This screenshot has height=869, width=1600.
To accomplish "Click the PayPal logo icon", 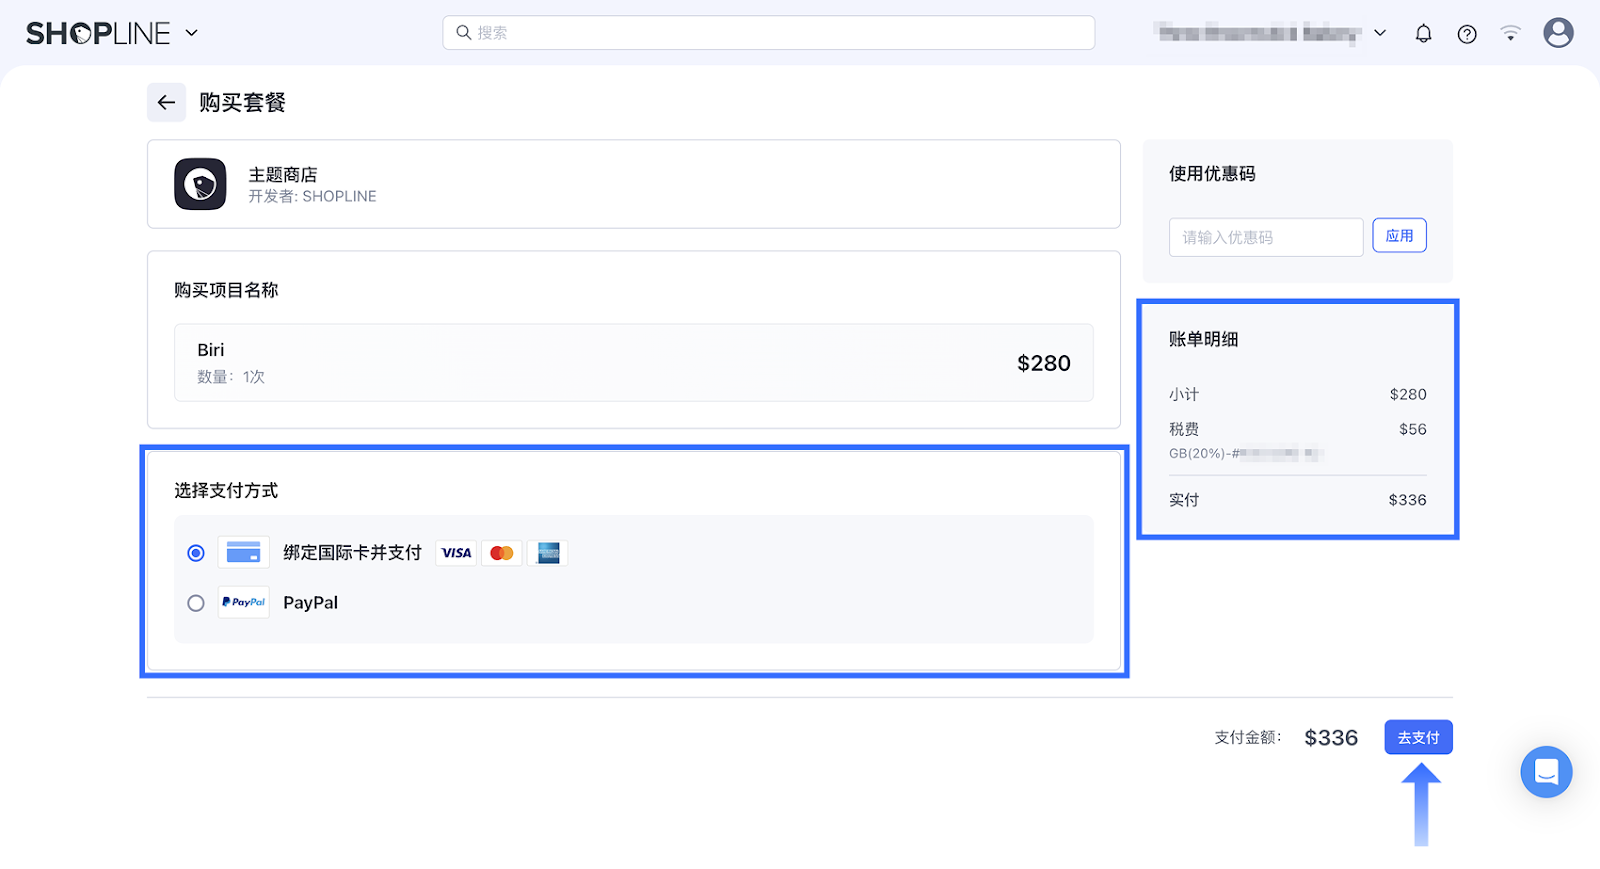I will pos(243,602).
